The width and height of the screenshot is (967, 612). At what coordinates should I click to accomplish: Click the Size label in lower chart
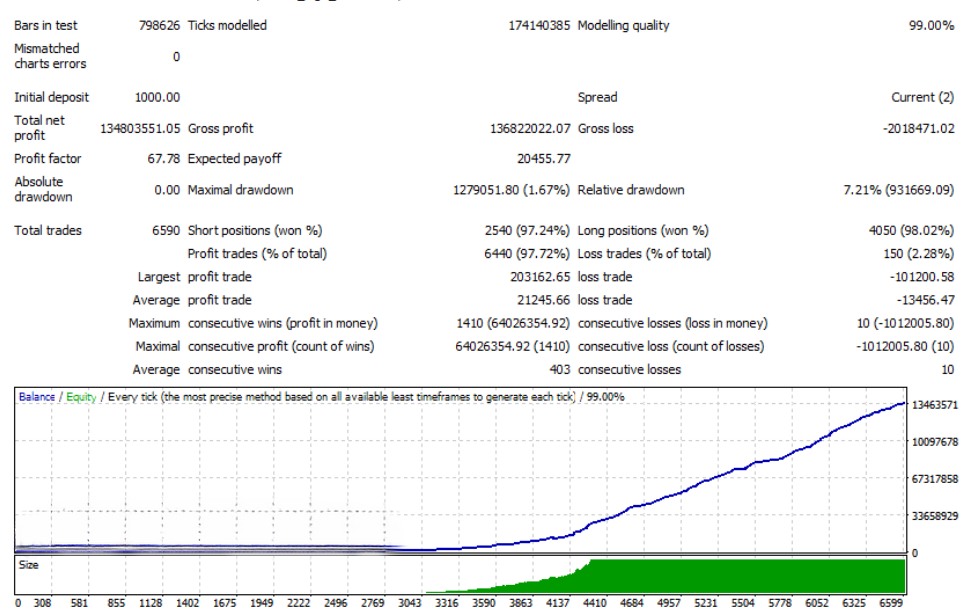pyautogui.click(x=28, y=565)
